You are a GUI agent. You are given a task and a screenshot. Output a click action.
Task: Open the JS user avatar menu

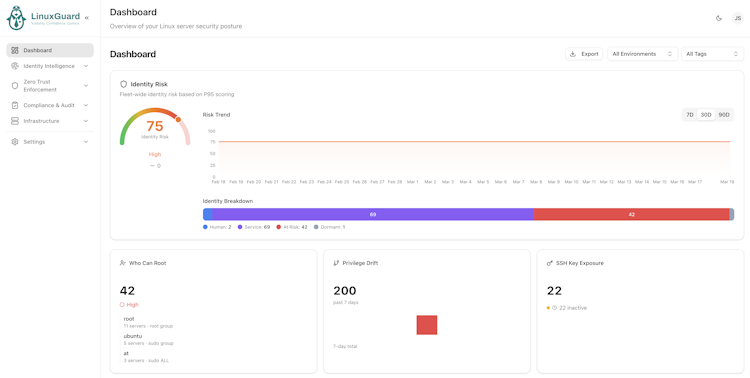pyautogui.click(x=738, y=18)
